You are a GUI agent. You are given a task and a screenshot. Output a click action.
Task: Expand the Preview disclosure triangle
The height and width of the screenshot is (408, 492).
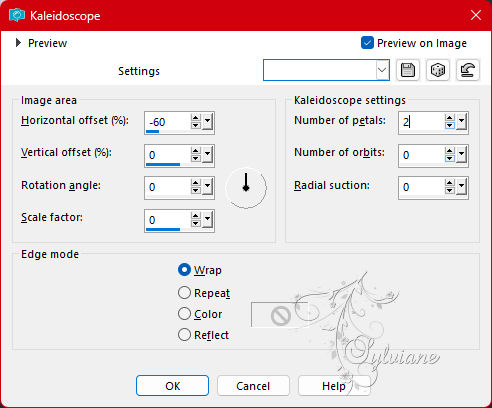coord(18,43)
